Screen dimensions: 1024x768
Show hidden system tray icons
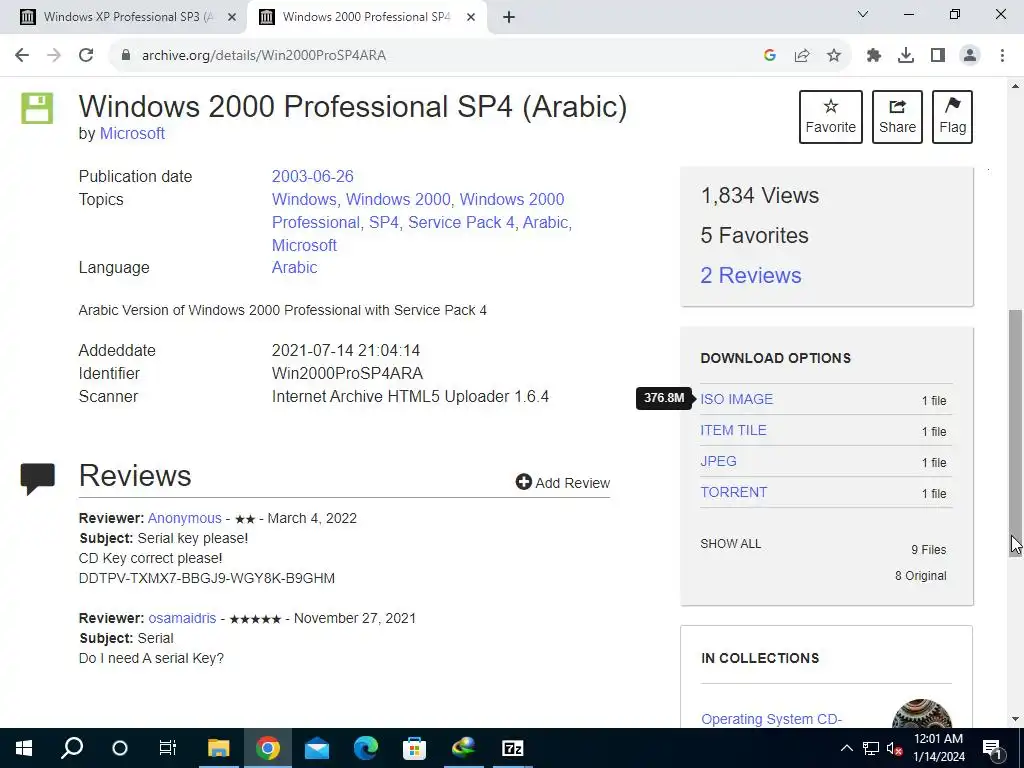[x=846, y=748]
